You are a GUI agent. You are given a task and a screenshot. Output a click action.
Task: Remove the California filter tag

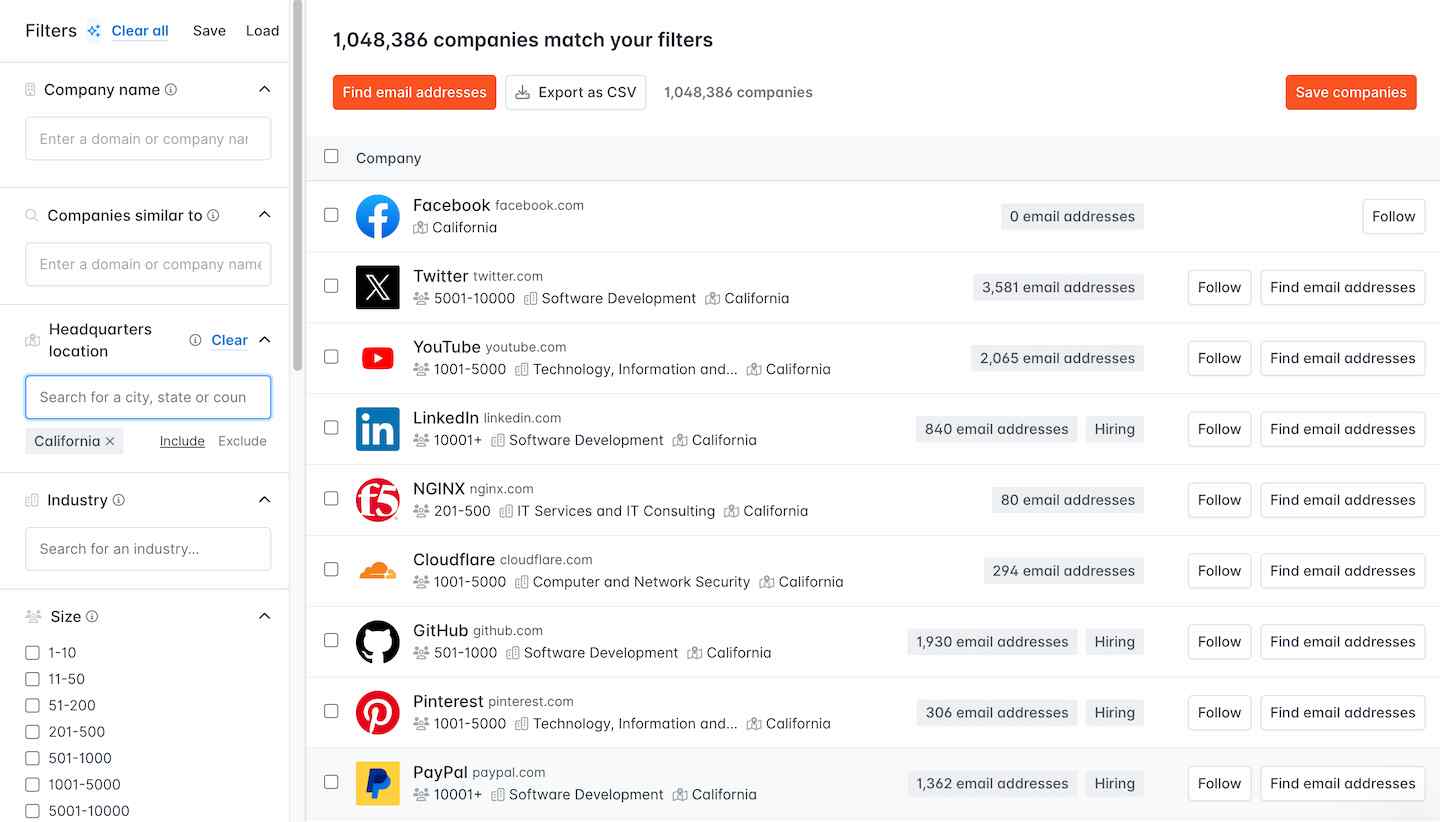click(x=110, y=441)
